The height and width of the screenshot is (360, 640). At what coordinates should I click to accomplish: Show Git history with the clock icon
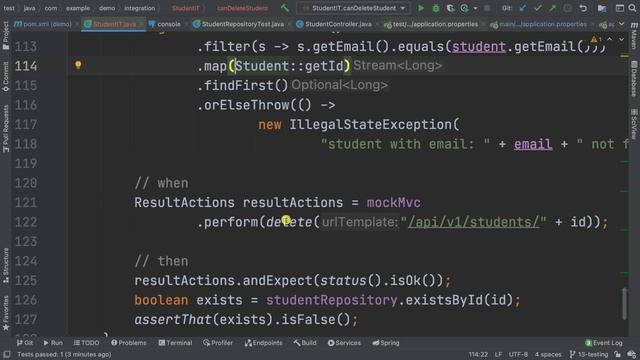click(x=567, y=8)
